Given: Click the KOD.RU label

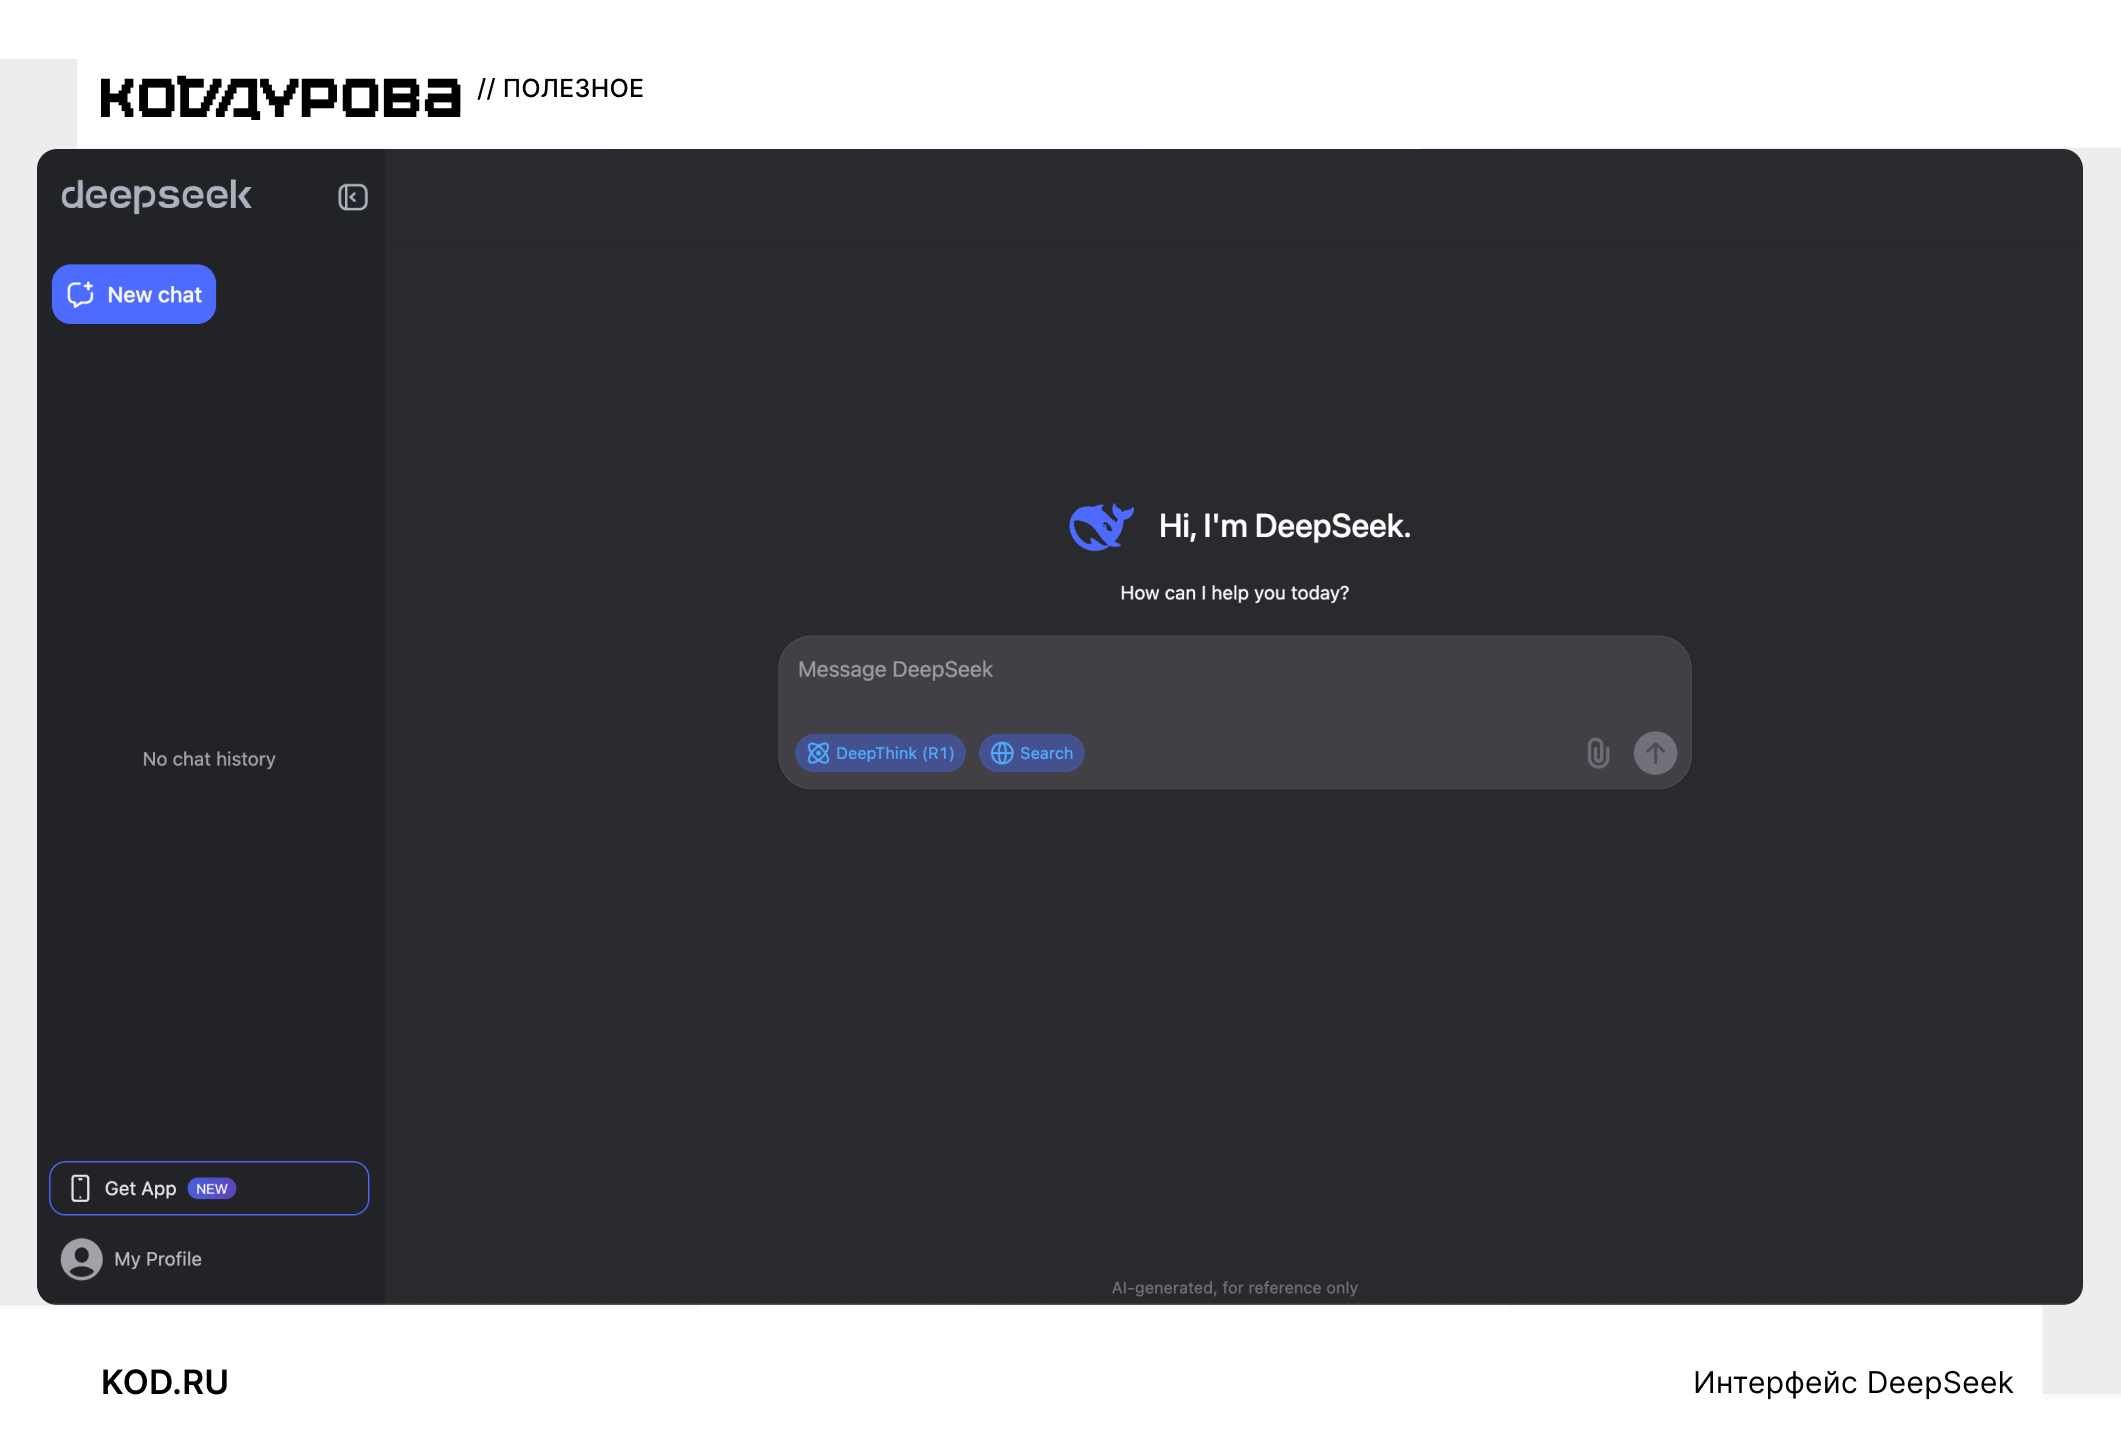Looking at the screenshot, I should (165, 1382).
